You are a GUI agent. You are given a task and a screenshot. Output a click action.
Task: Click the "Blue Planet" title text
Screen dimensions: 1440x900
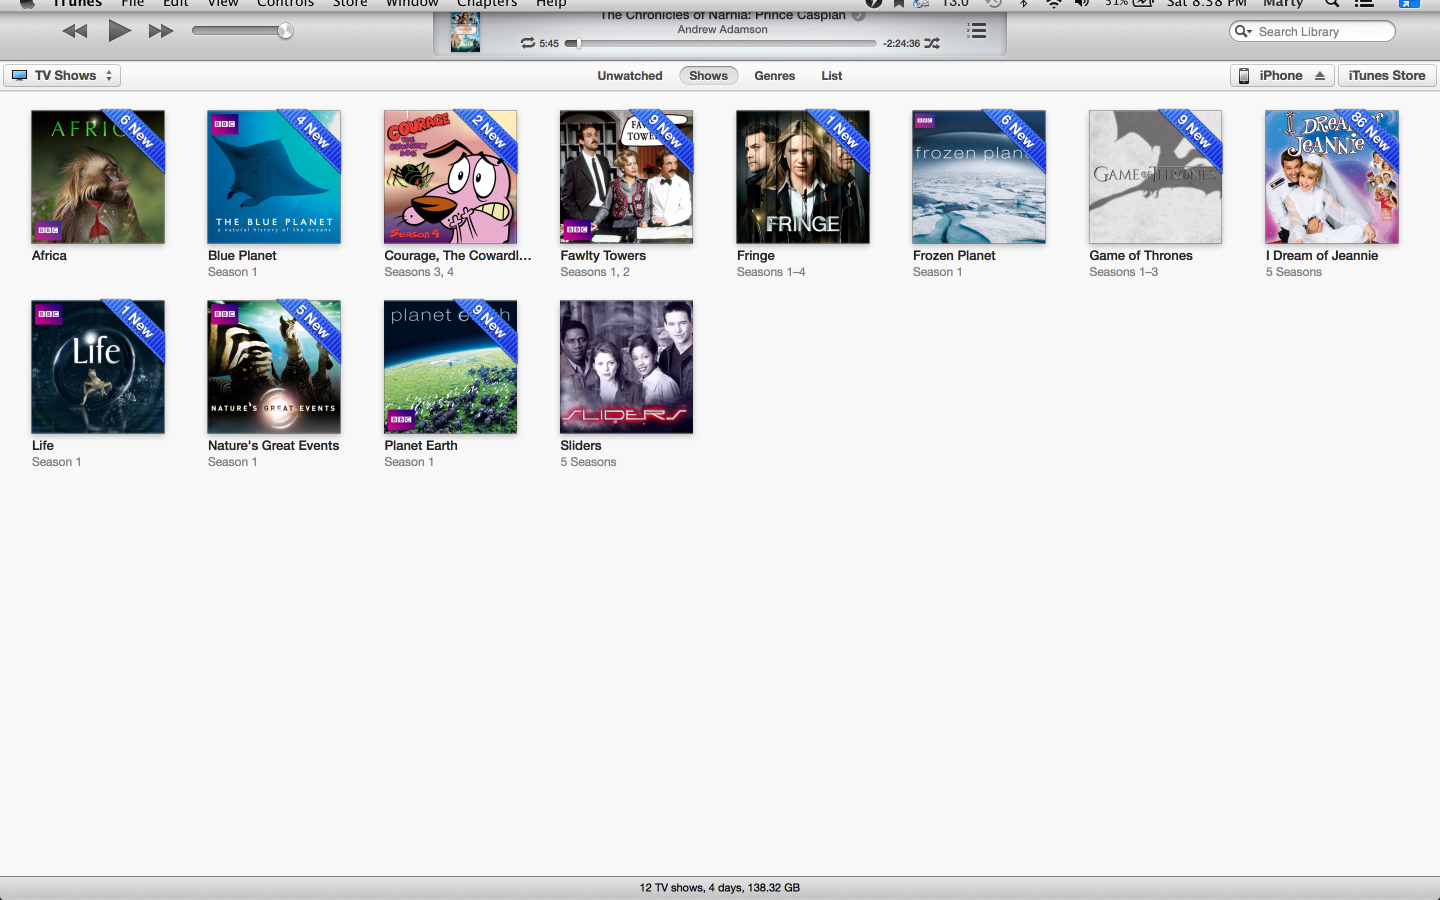click(x=242, y=256)
